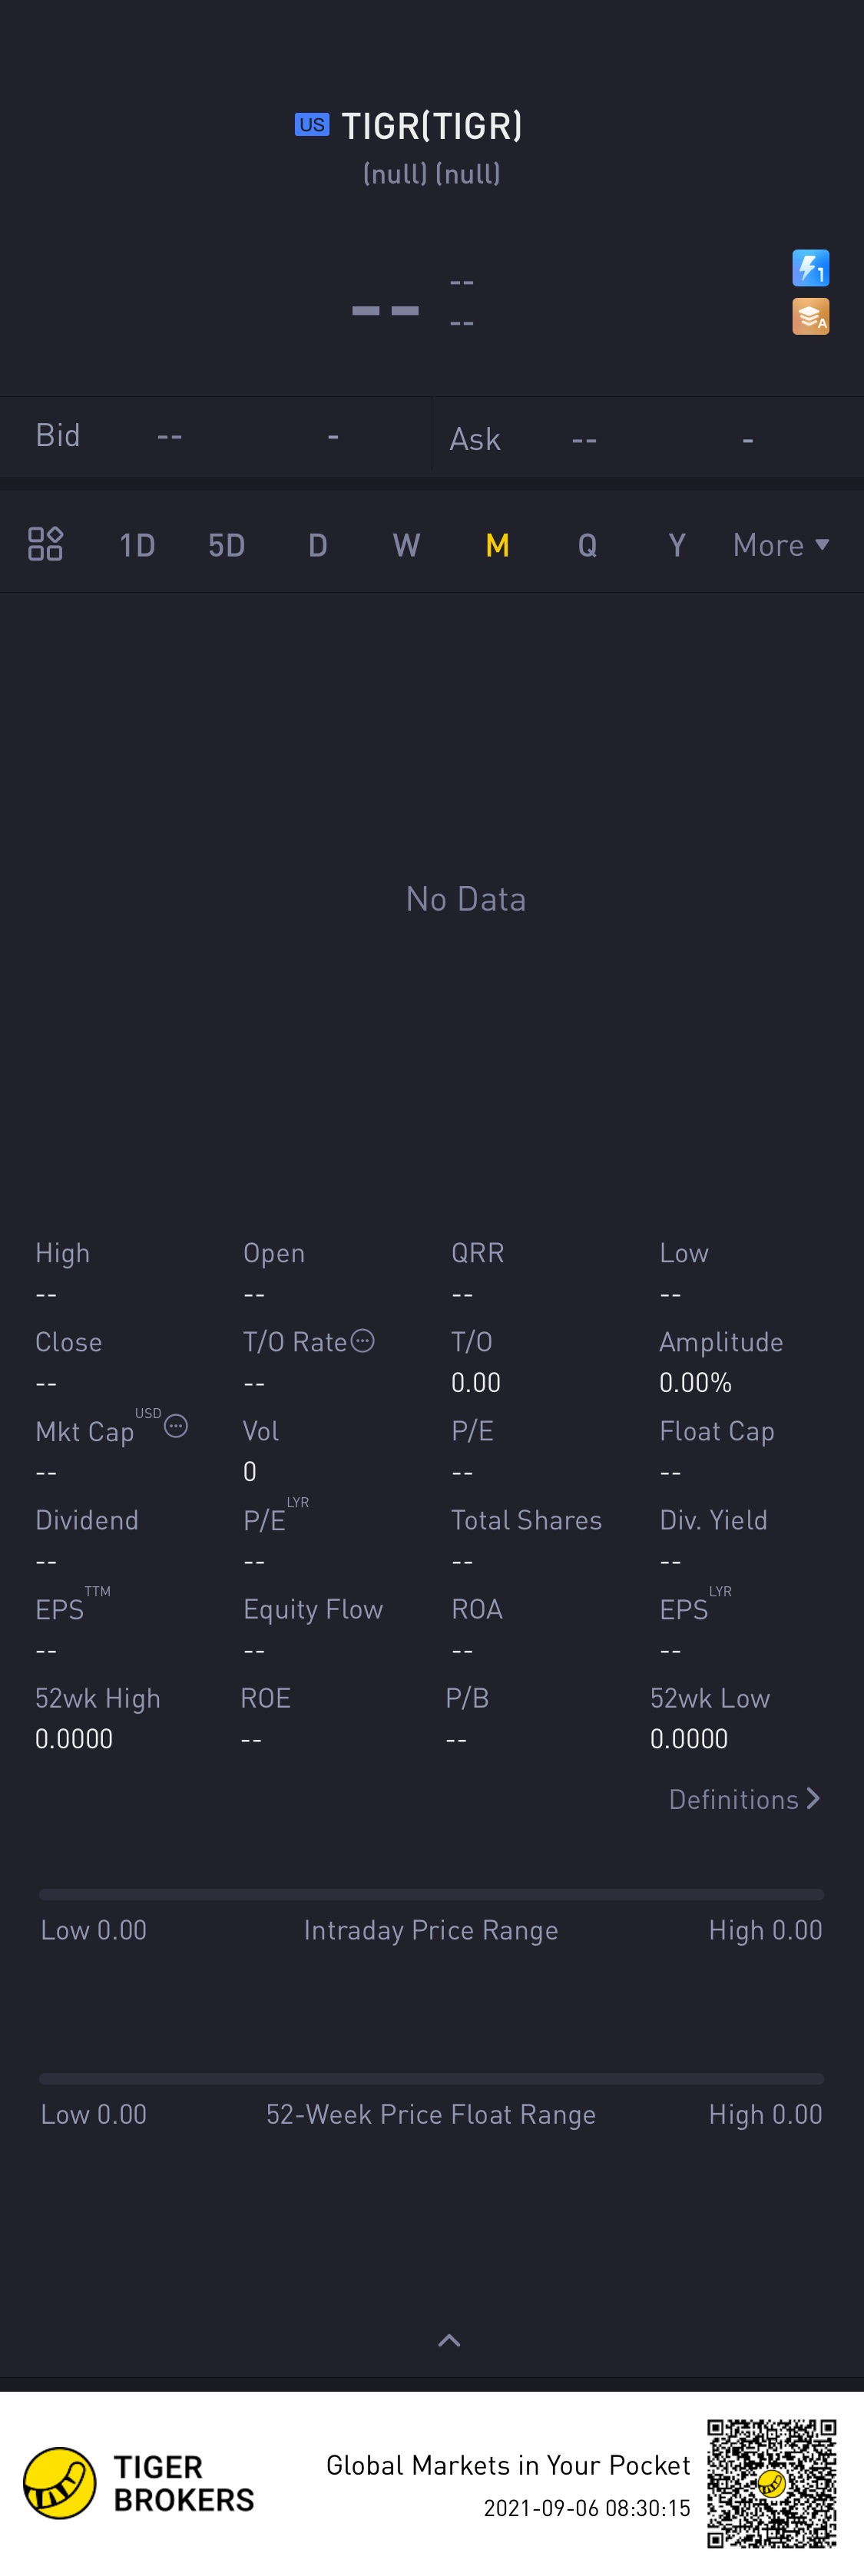Switch to the 1D chart tab
Image resolution: width=864 pixels, height=2576 pixels.
[x=137, y=545]
